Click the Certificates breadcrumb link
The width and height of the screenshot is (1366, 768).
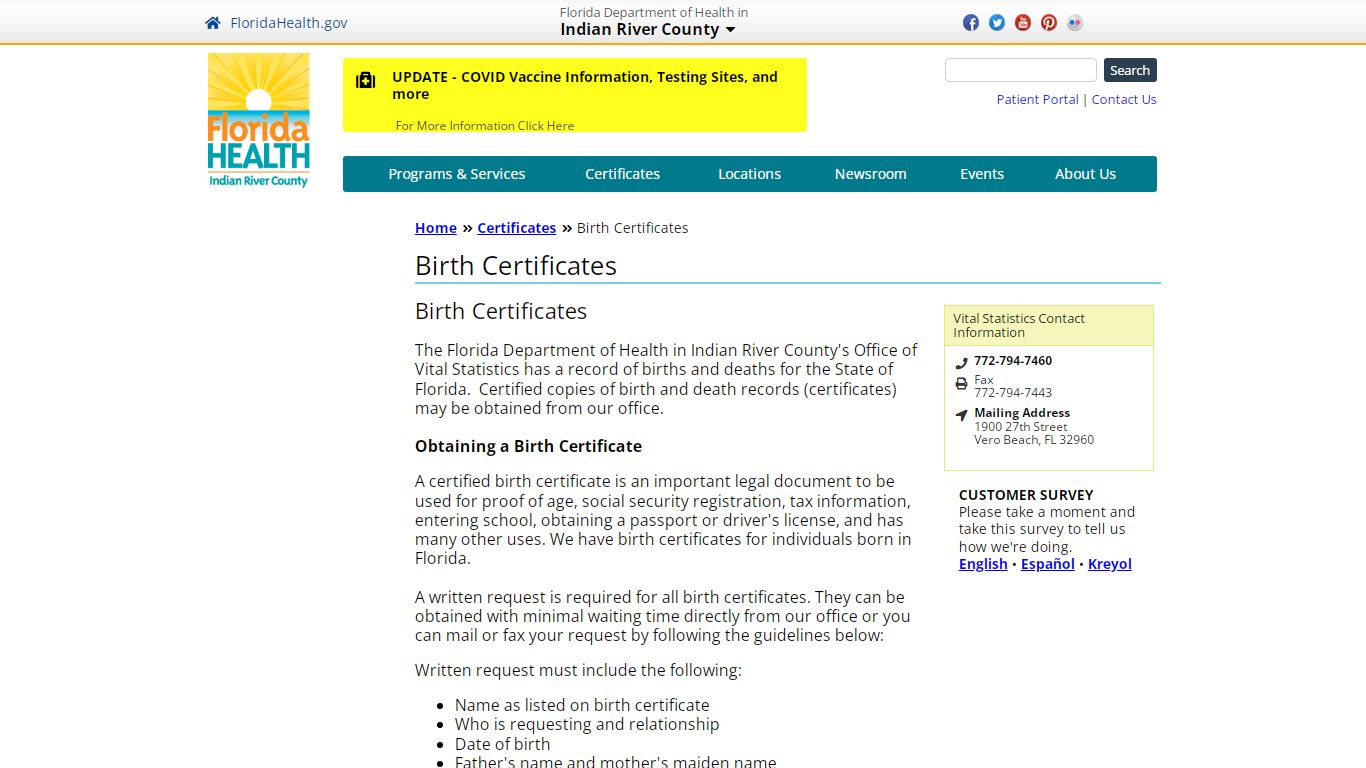pyautogui.click(x=517, y=228)
